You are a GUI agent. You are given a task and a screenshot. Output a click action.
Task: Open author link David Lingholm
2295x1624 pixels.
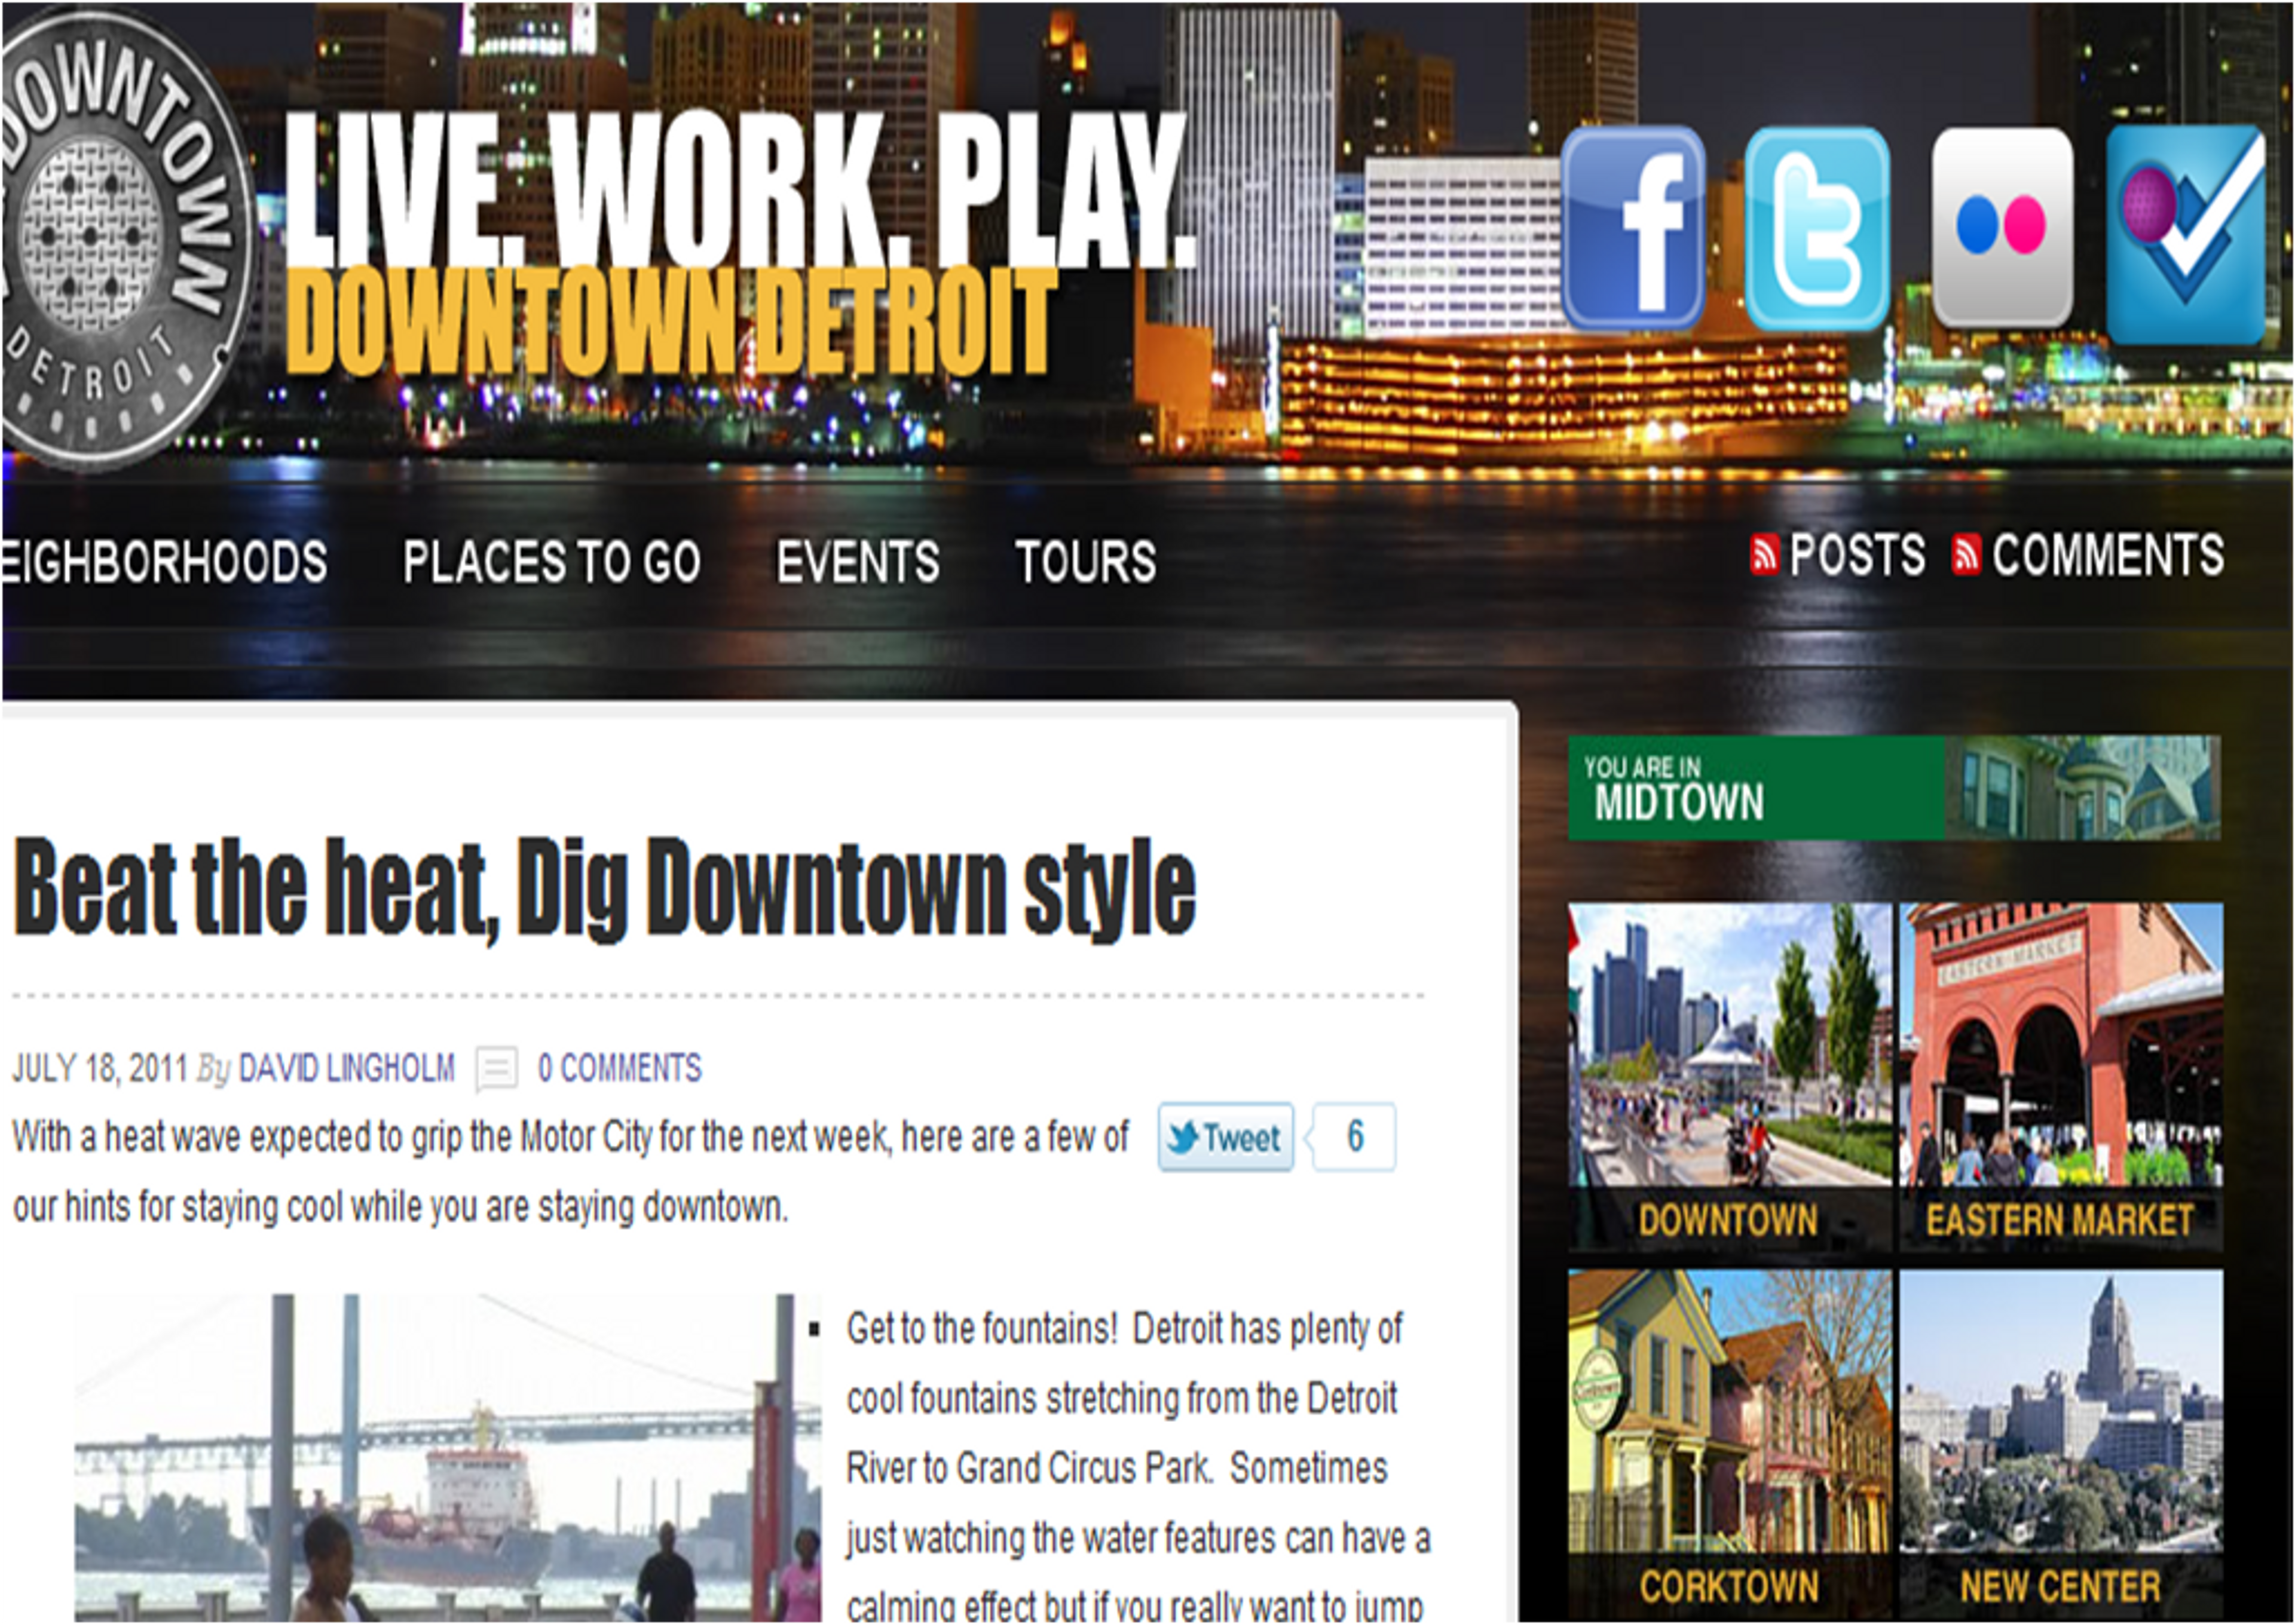pos(346,1069)
